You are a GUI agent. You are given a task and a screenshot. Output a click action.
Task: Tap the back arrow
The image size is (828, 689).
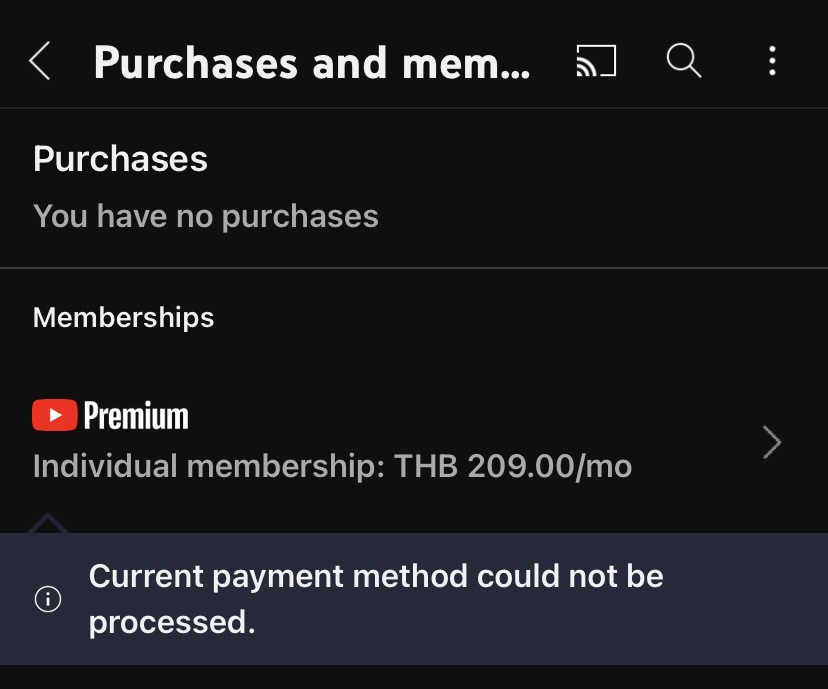pyautogui.click(x=40, y=62)
